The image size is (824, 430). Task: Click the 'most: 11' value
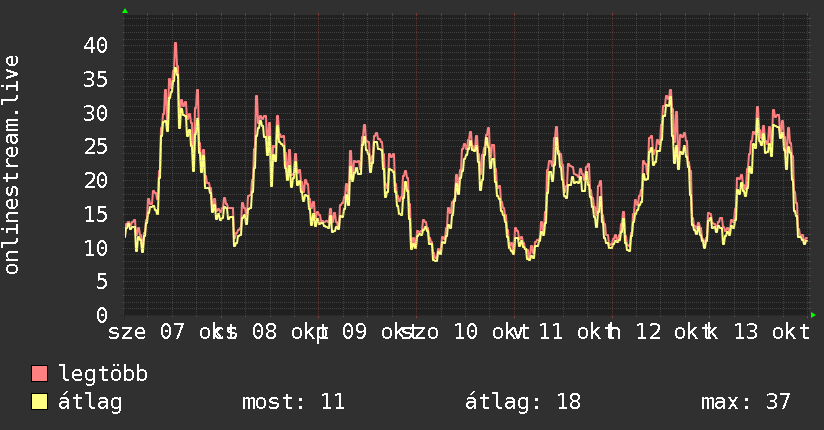(x=293, y=402)
